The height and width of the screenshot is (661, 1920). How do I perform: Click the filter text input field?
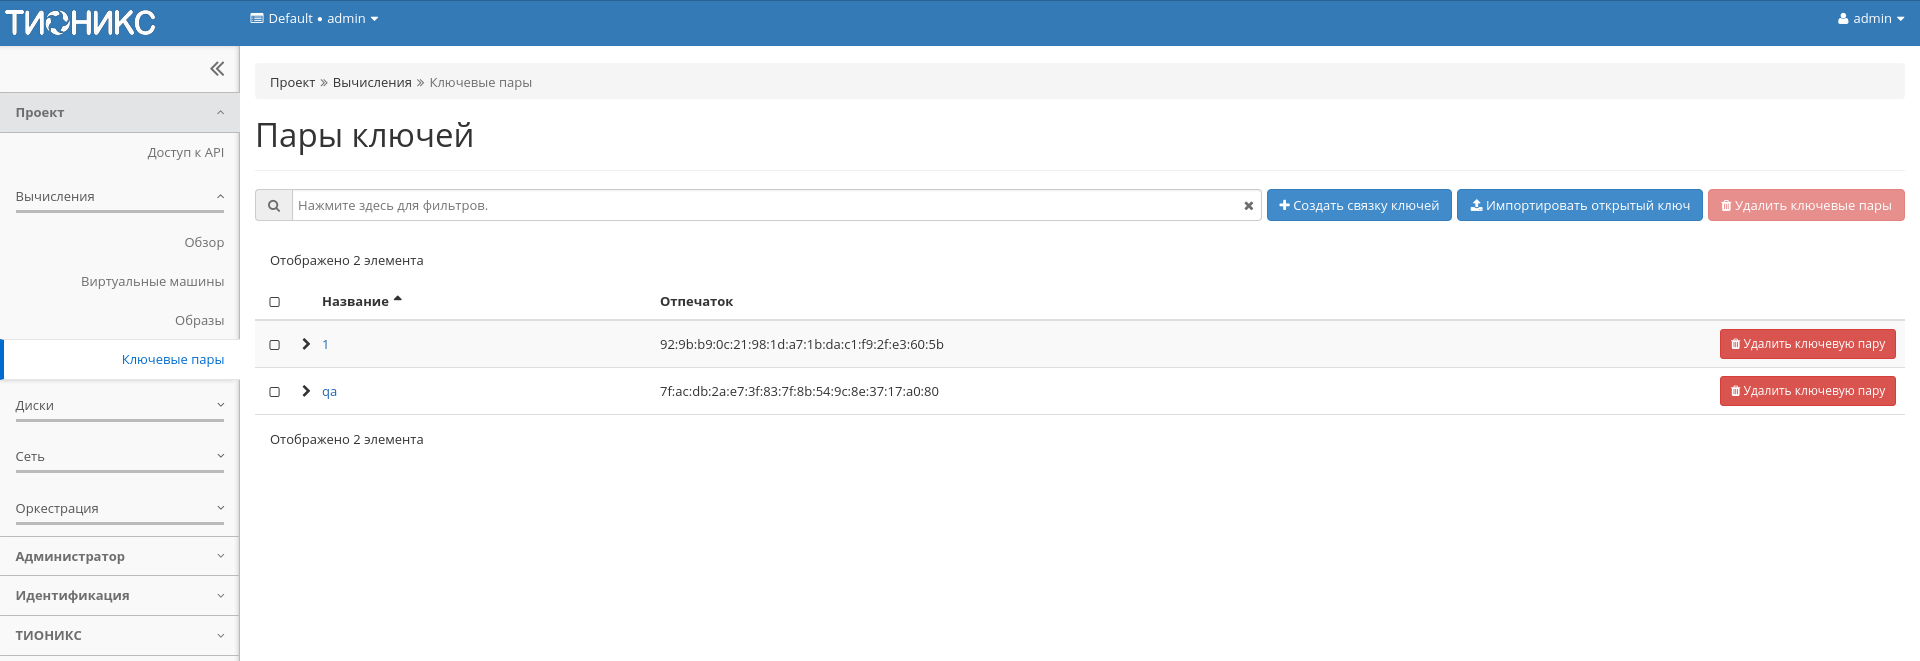(x=765, y=206)
